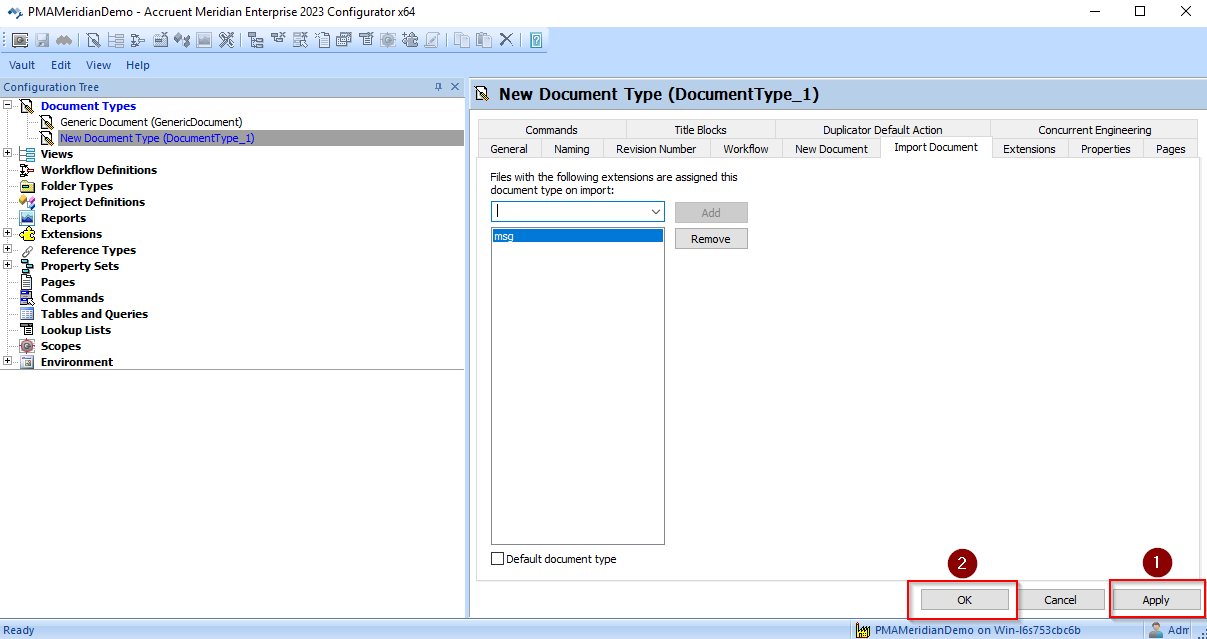Click the OK button
Viewport: 1207px width, 639px height.
pyautogui.click(x=964, y=600)
